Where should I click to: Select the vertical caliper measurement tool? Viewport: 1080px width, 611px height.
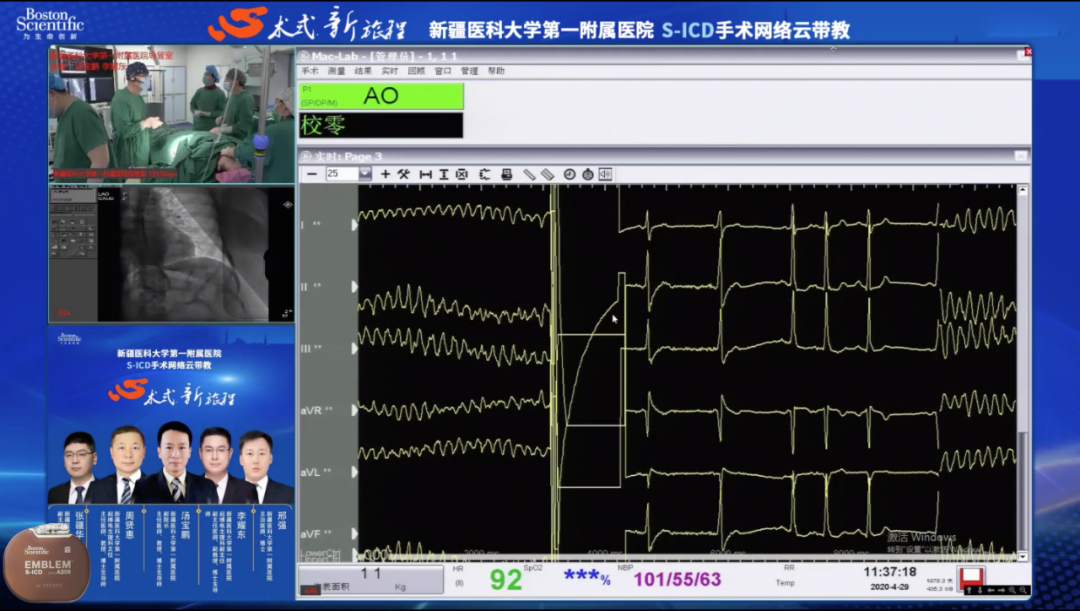[x=444, y=174]
